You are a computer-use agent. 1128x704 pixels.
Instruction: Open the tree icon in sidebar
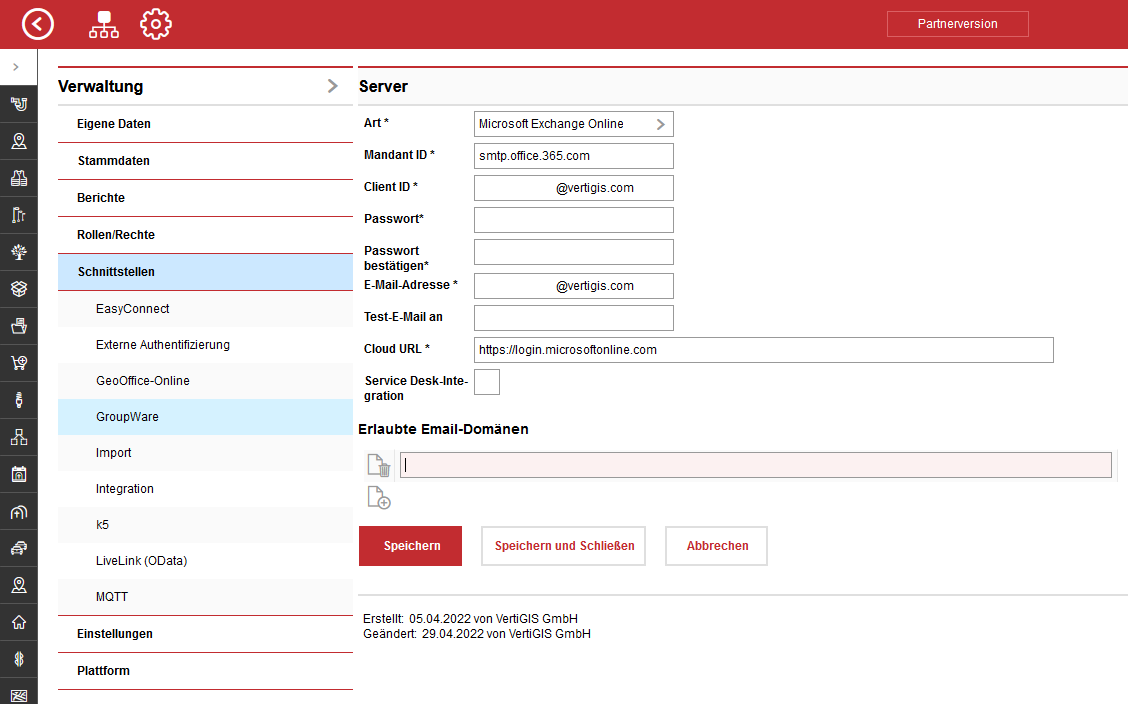coord(19,252)
